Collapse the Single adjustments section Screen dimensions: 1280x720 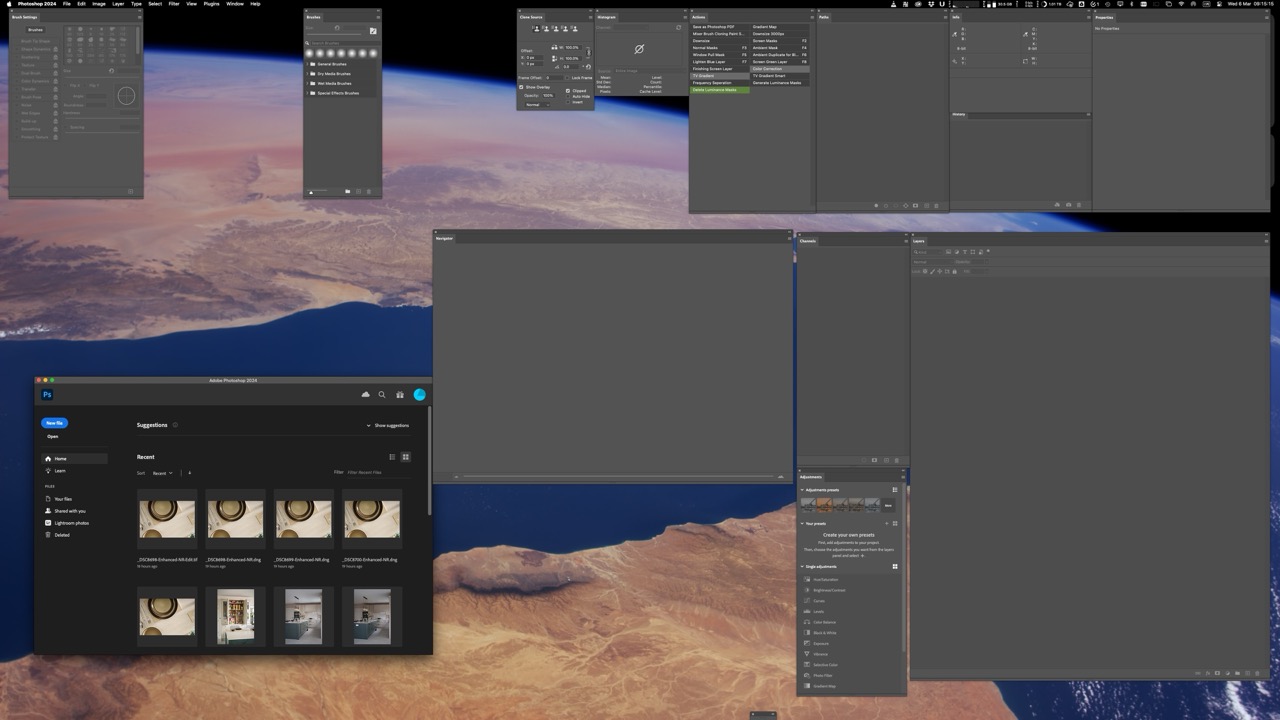(802, 566)
